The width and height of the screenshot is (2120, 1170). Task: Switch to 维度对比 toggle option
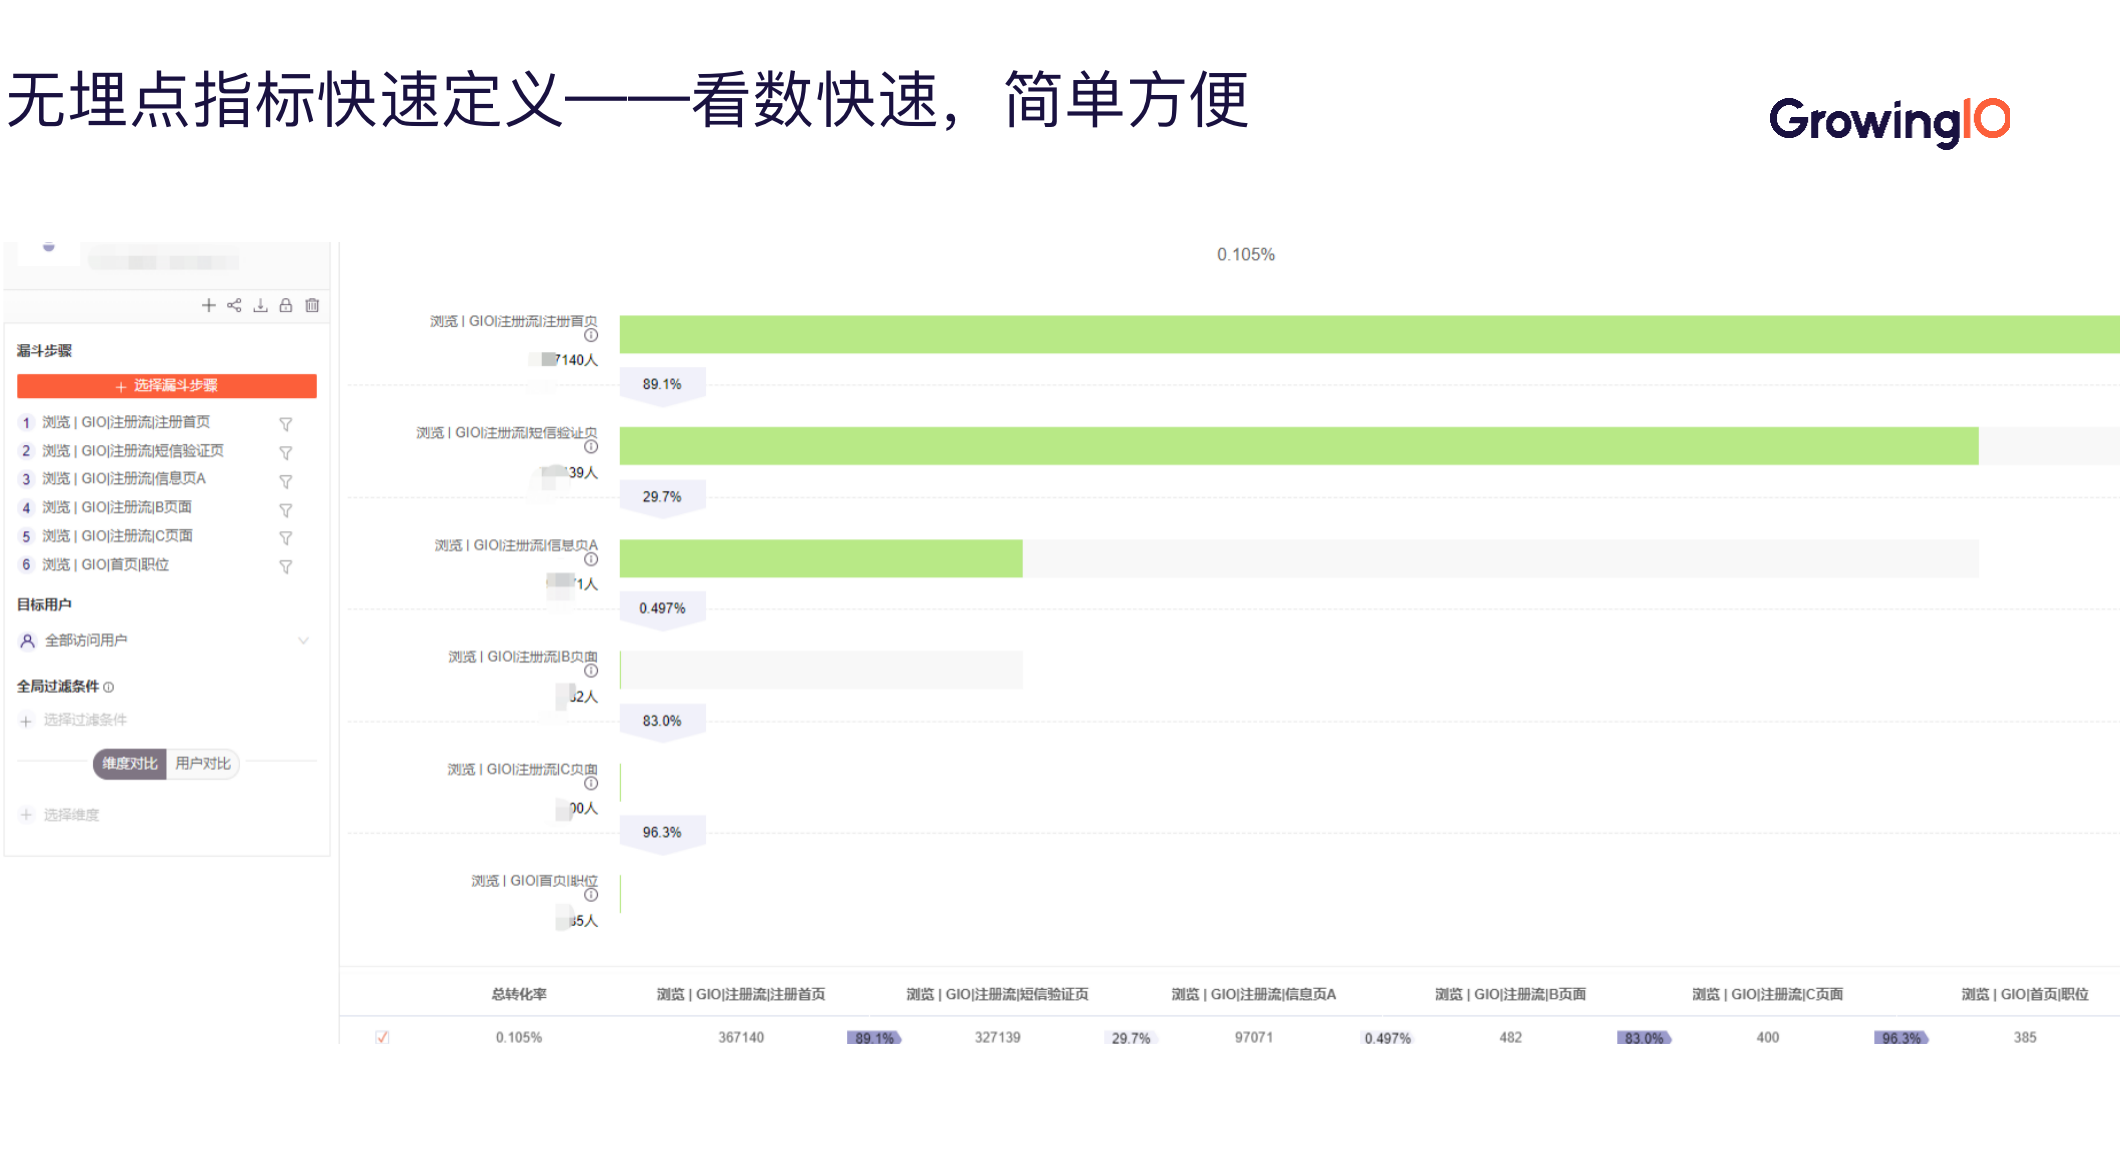(x=130, y=764)
